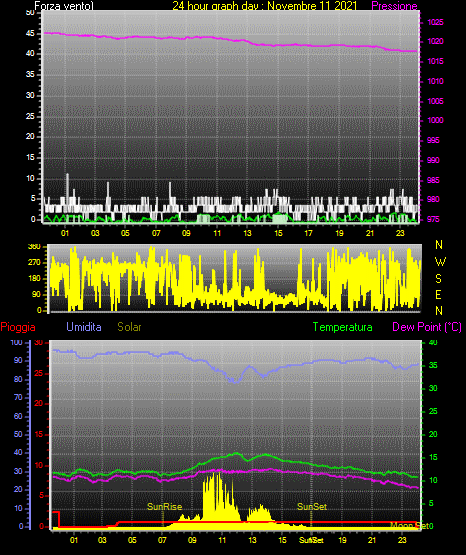Viewport: 466px width, 555px height.
Task: Click the Moon Set marker label
Action: coord(409,525)
